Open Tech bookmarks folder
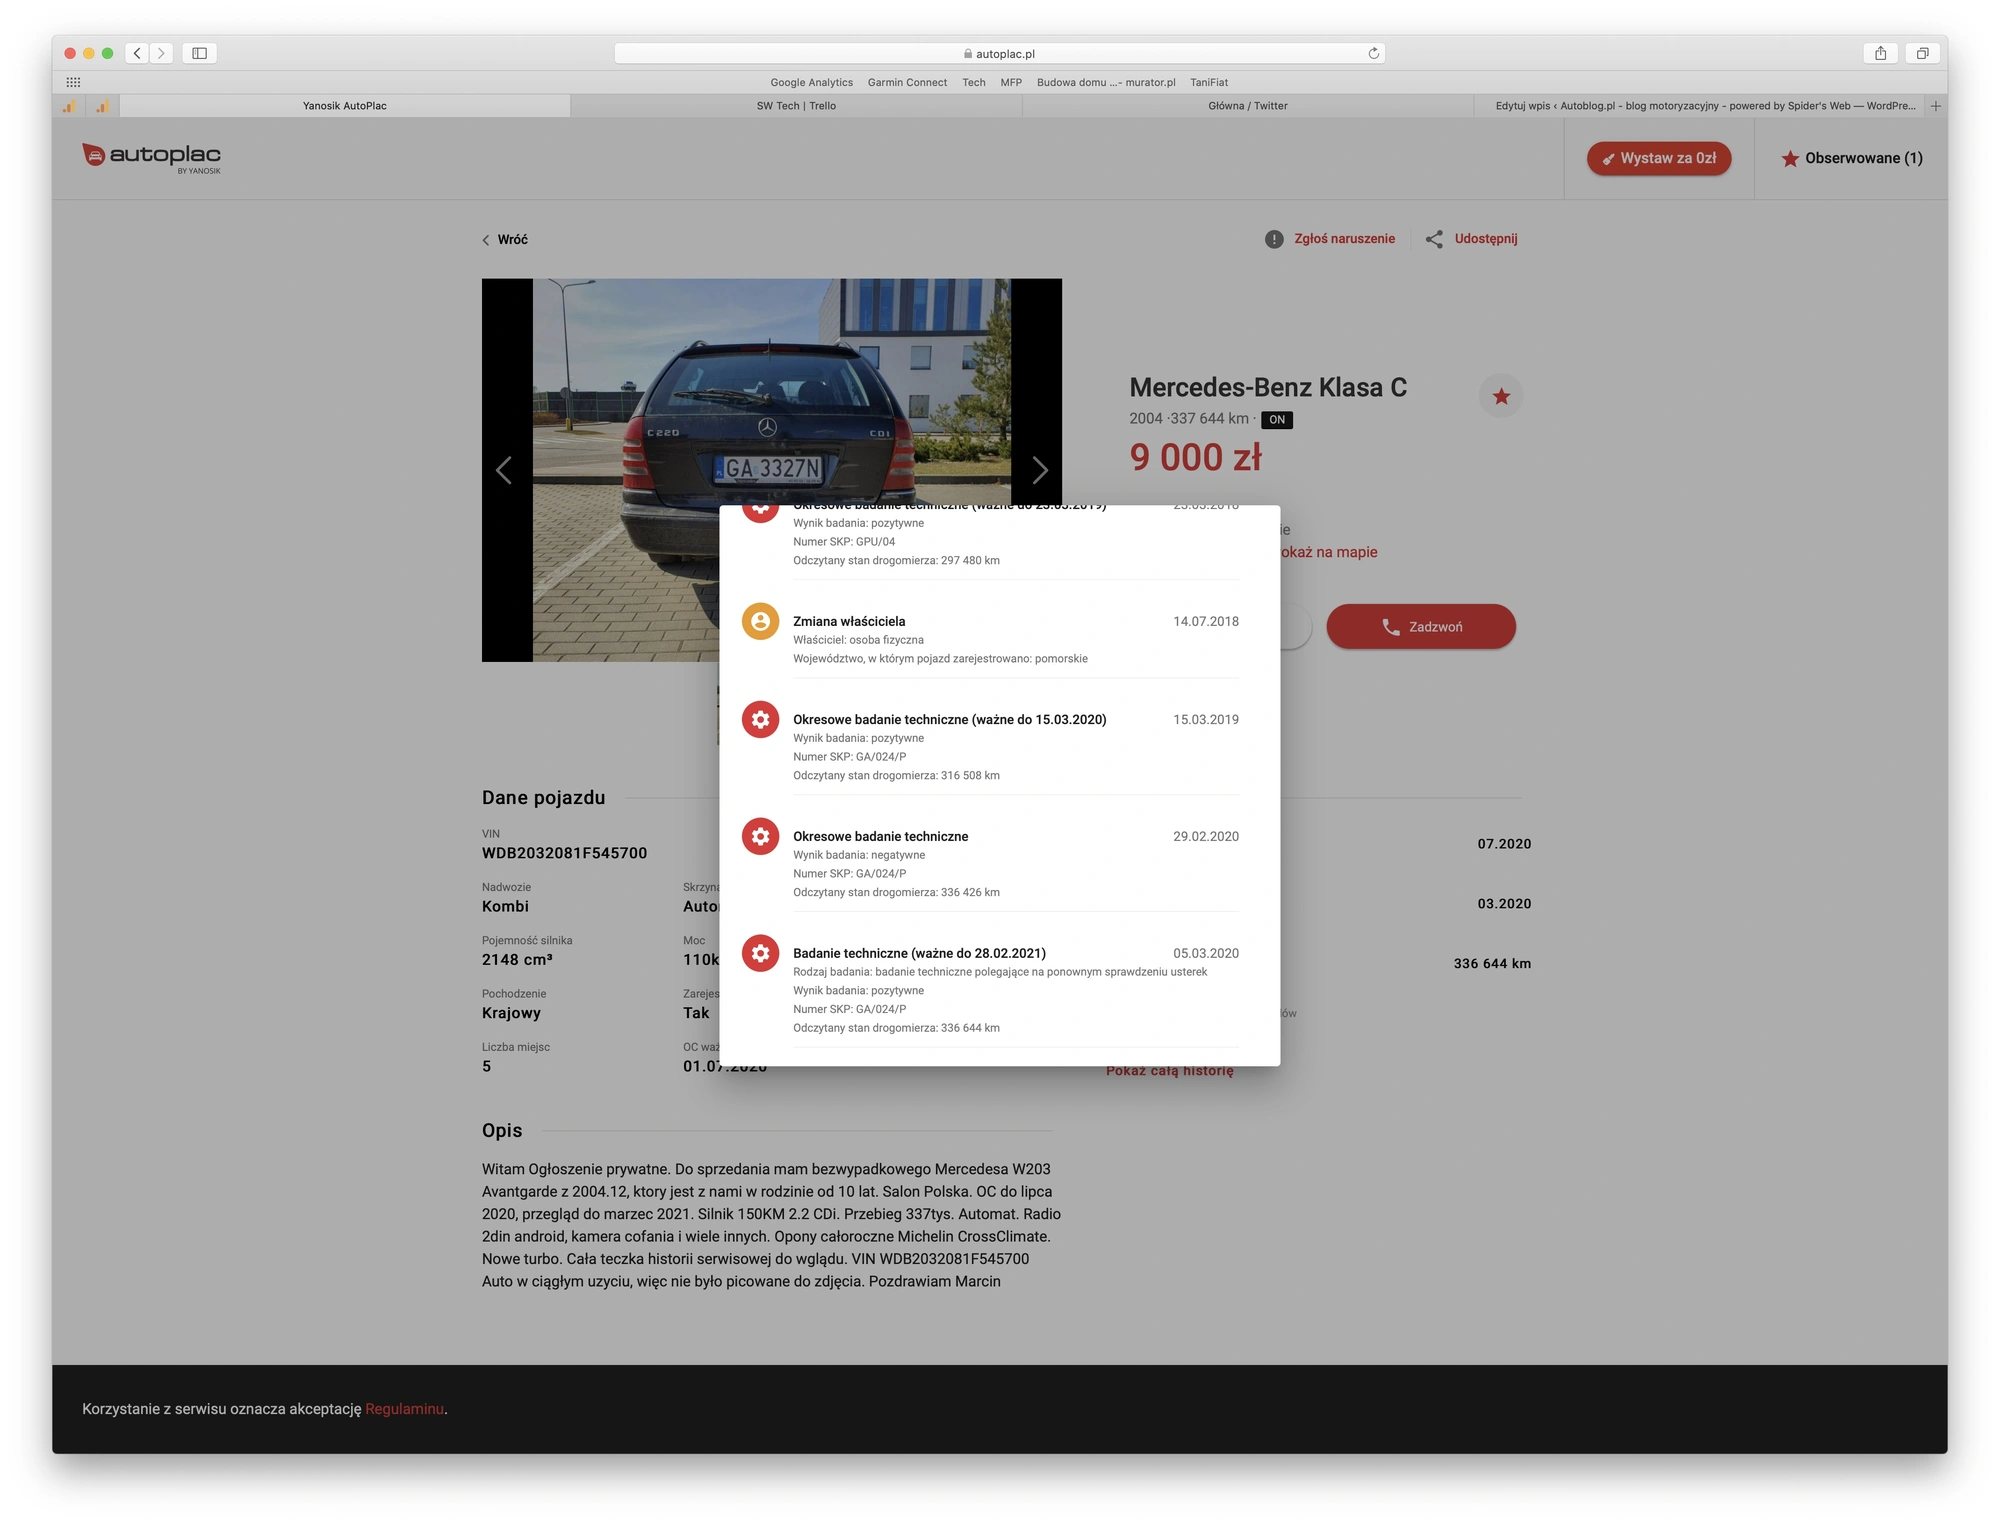Screen dimensions: 2000x1523 pyautogui.click(x=974, y=82)
